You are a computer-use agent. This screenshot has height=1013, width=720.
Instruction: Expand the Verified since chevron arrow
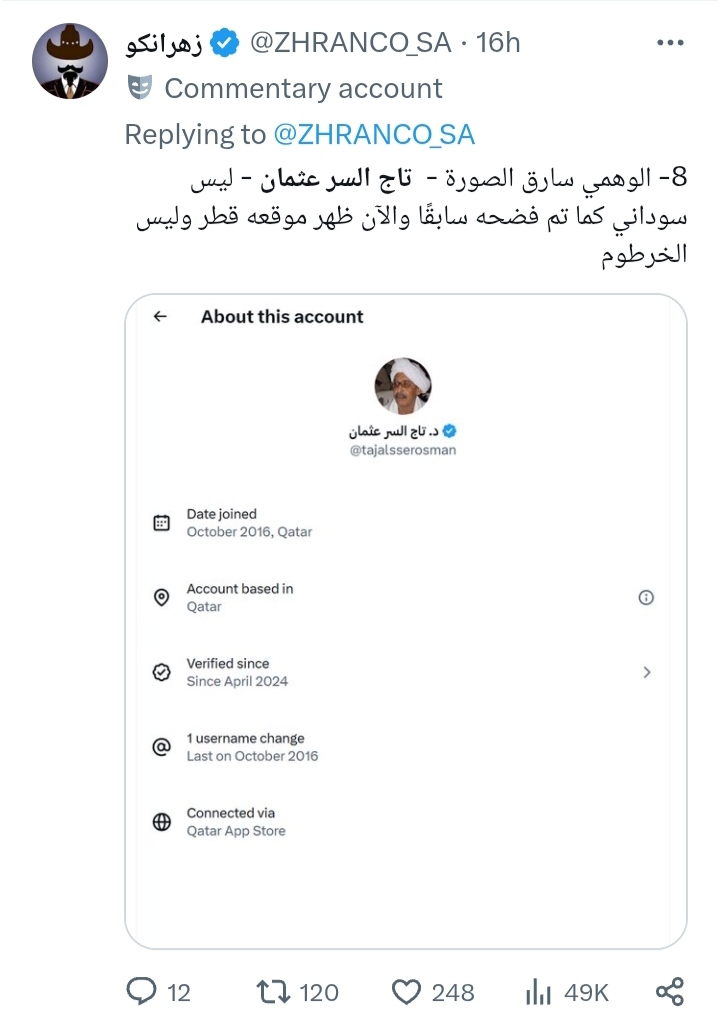pyautogui.click(x=646, y=672)
